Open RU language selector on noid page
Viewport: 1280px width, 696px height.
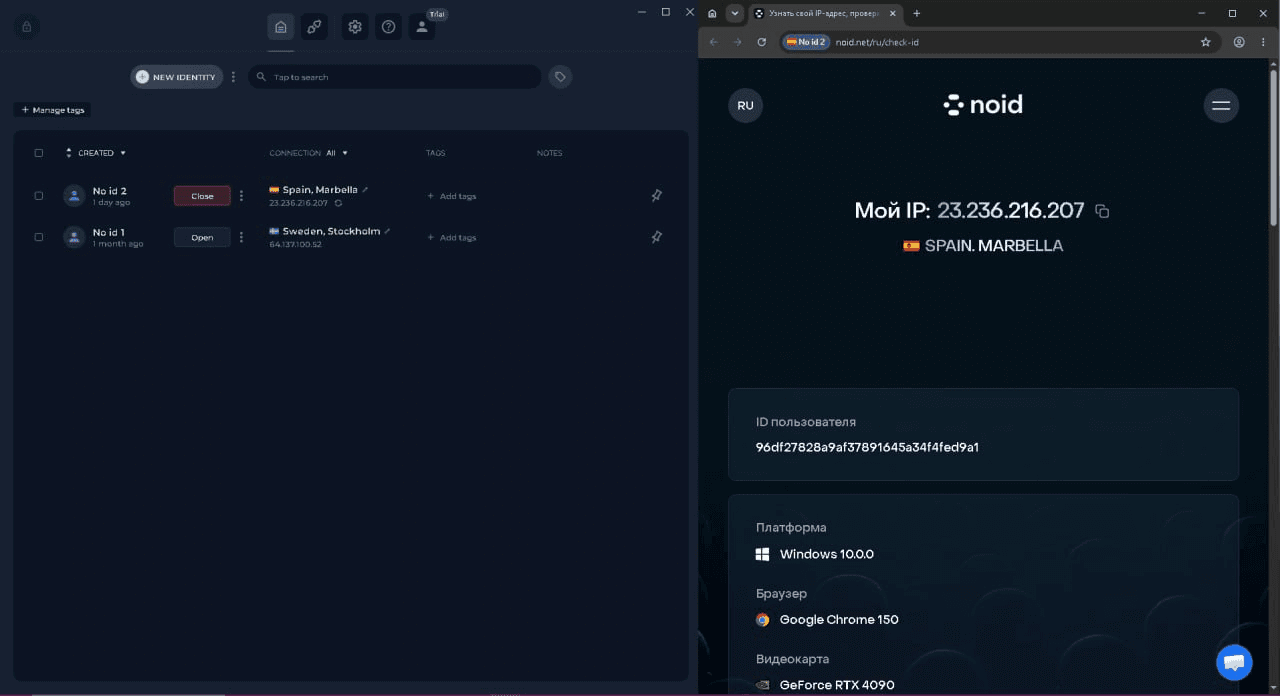click(745, 105)
